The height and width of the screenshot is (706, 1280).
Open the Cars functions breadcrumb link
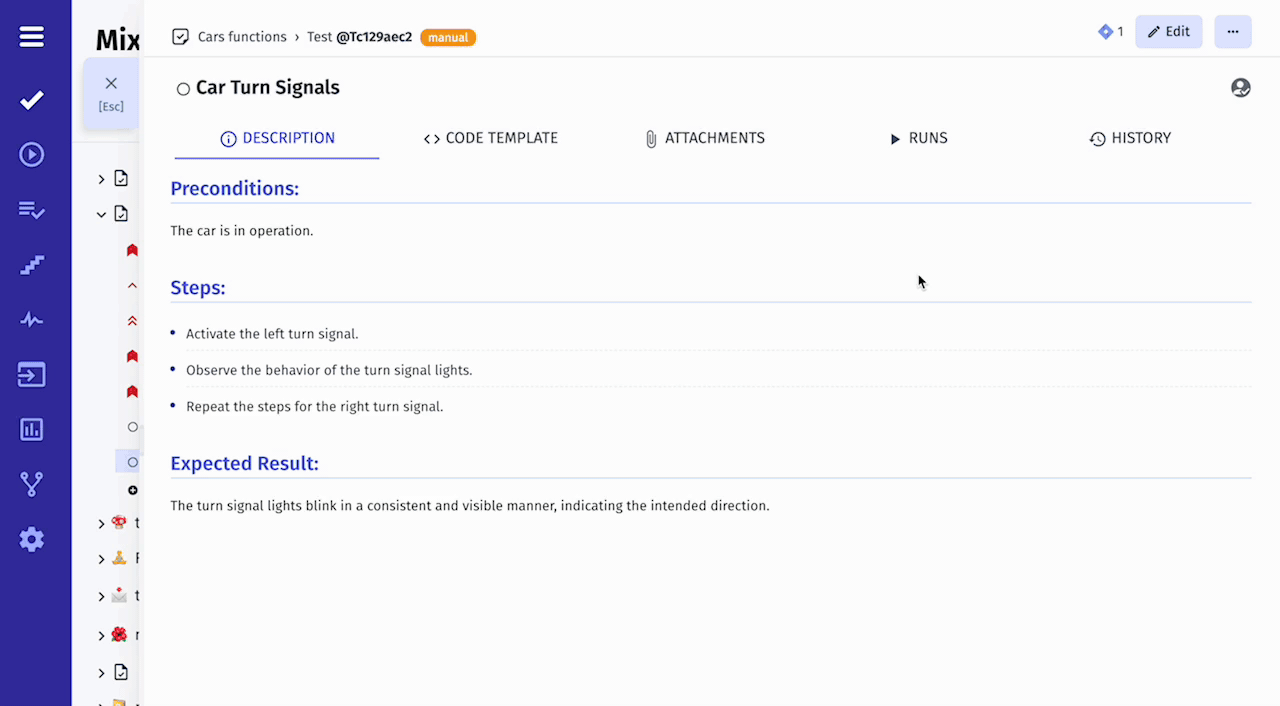242,37
